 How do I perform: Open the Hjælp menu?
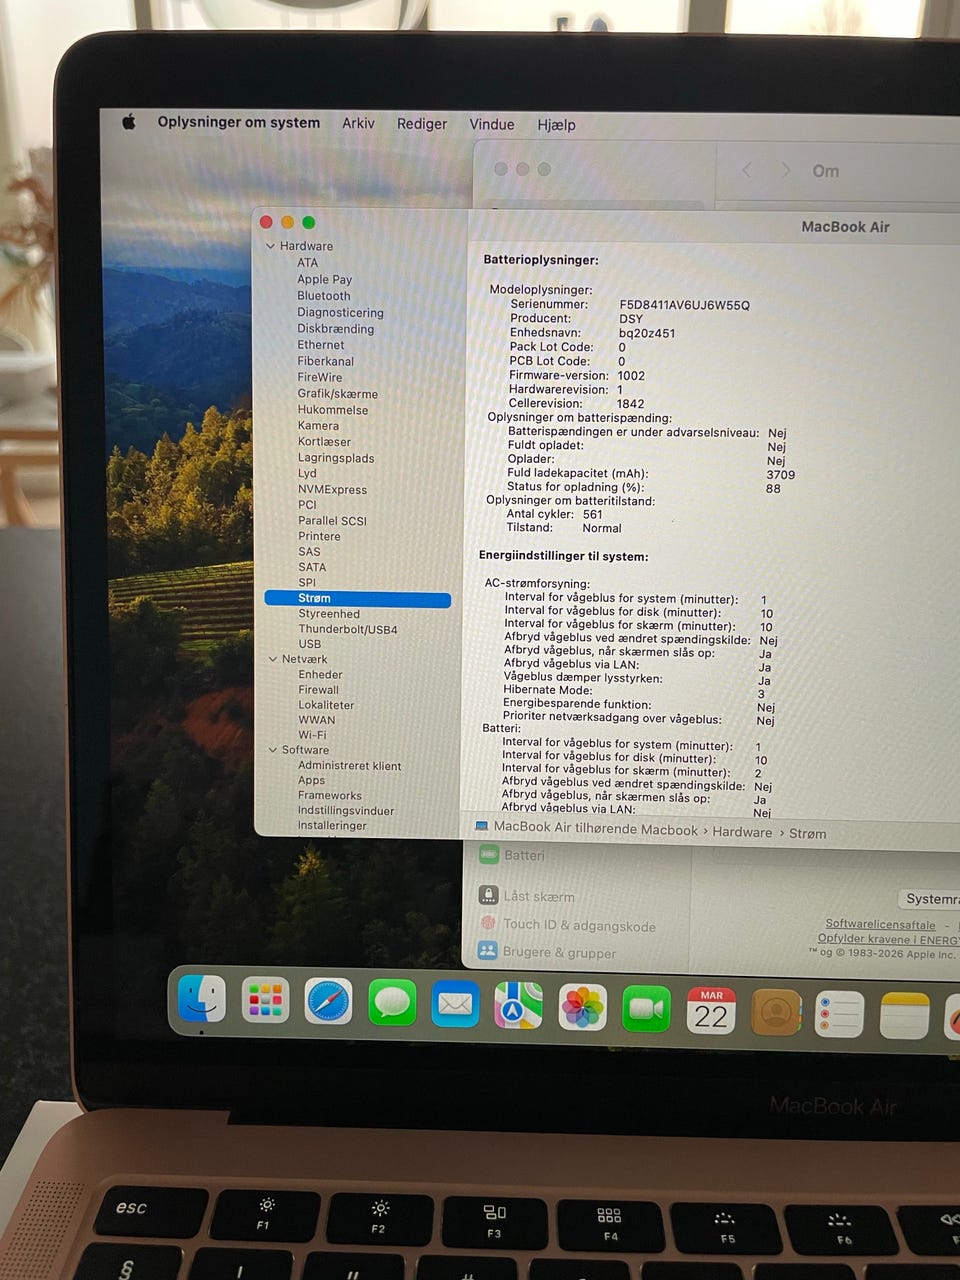pos(556,125)
